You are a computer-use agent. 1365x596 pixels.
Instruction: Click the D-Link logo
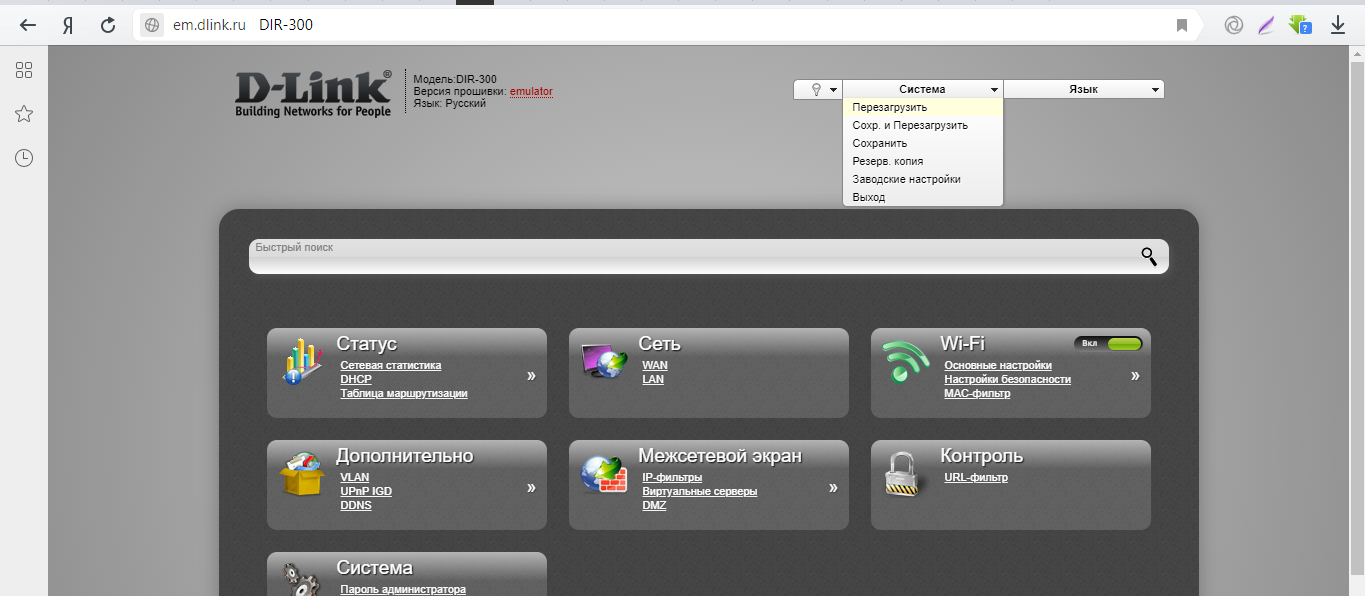tap(313, 95)
